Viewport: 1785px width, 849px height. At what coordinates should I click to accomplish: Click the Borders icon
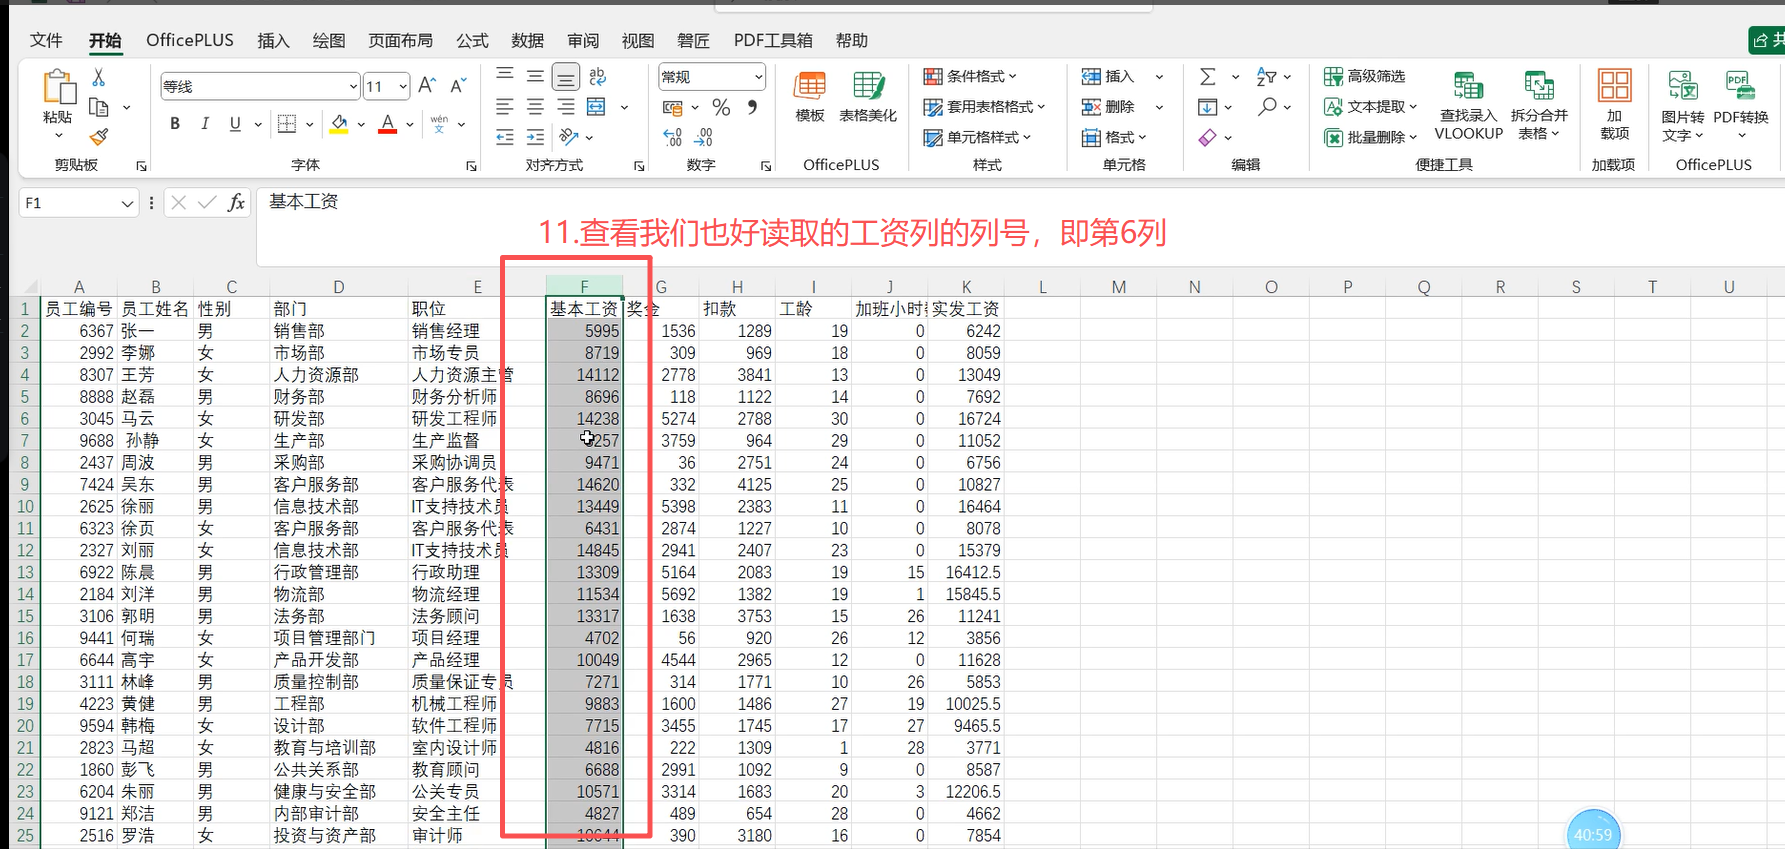287,124
